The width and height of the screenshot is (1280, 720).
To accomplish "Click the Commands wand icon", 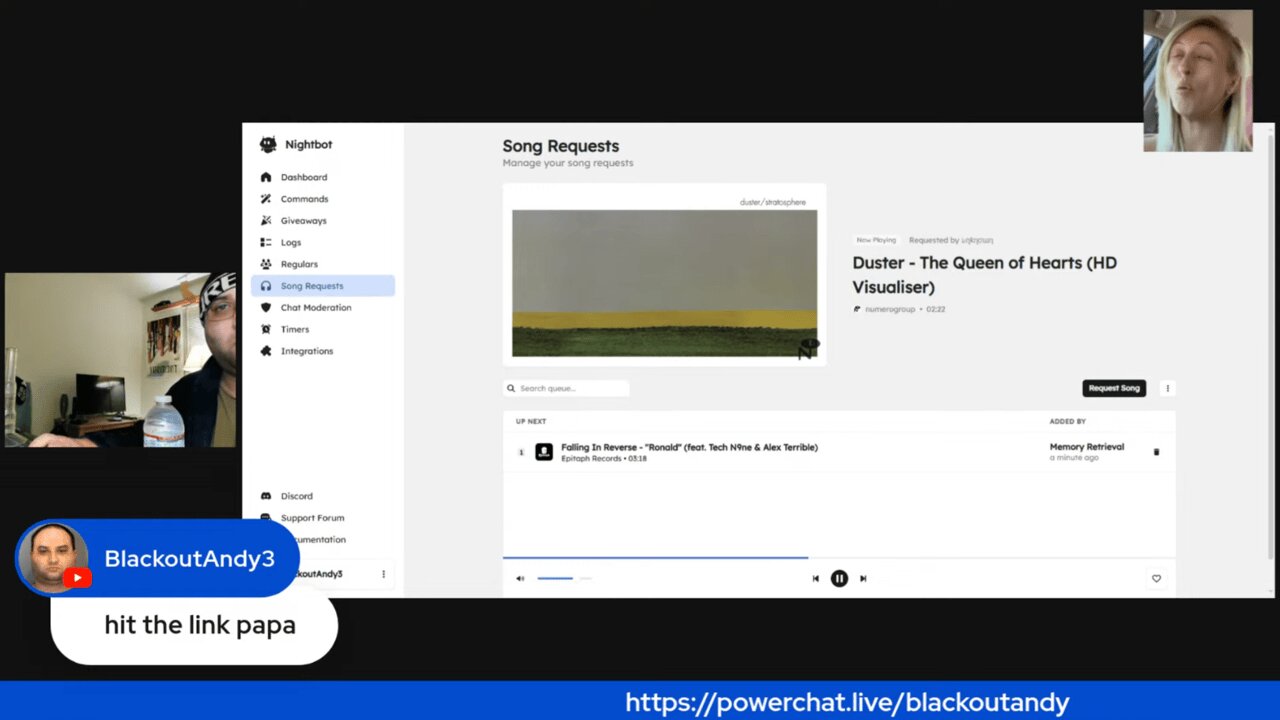I will (x=266, y=199).
